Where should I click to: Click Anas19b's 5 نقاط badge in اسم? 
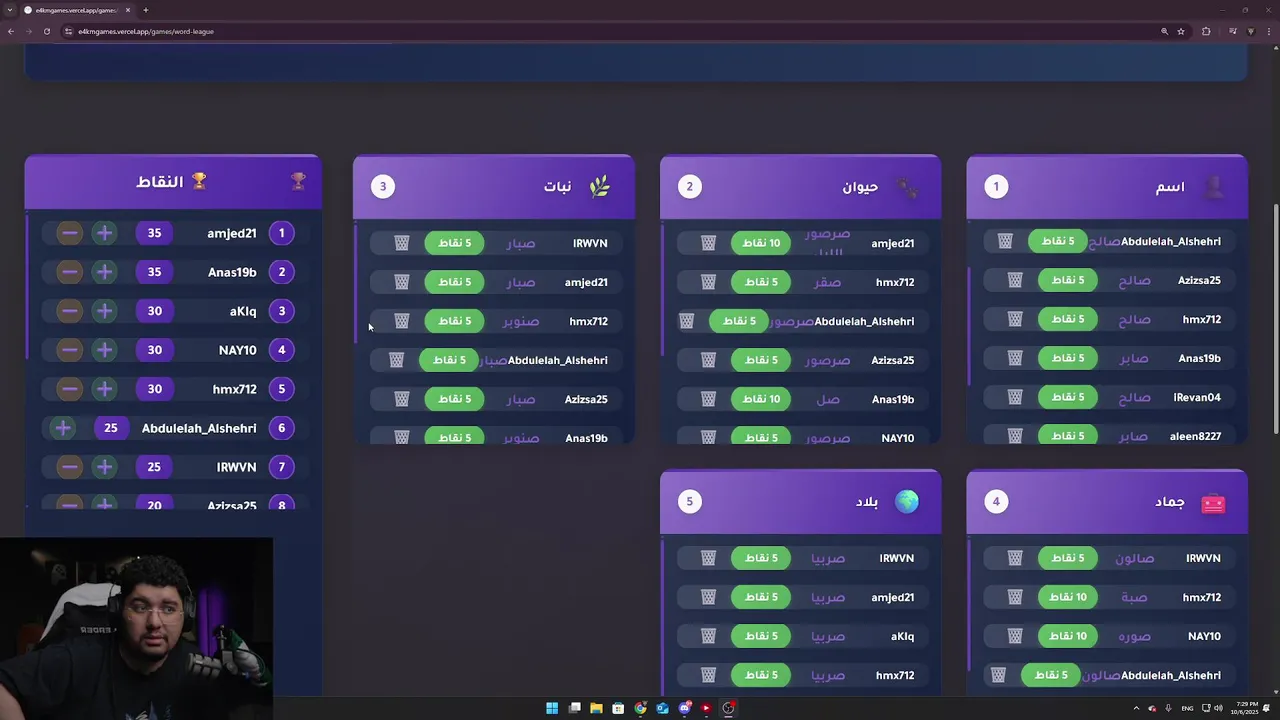1068,358
